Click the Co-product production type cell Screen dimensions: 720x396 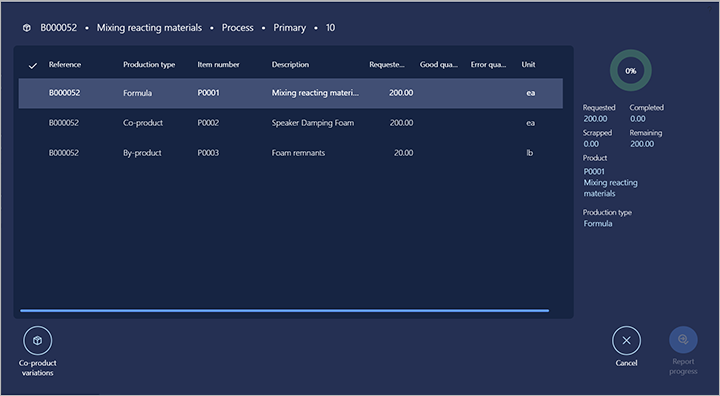click(143, 123)
